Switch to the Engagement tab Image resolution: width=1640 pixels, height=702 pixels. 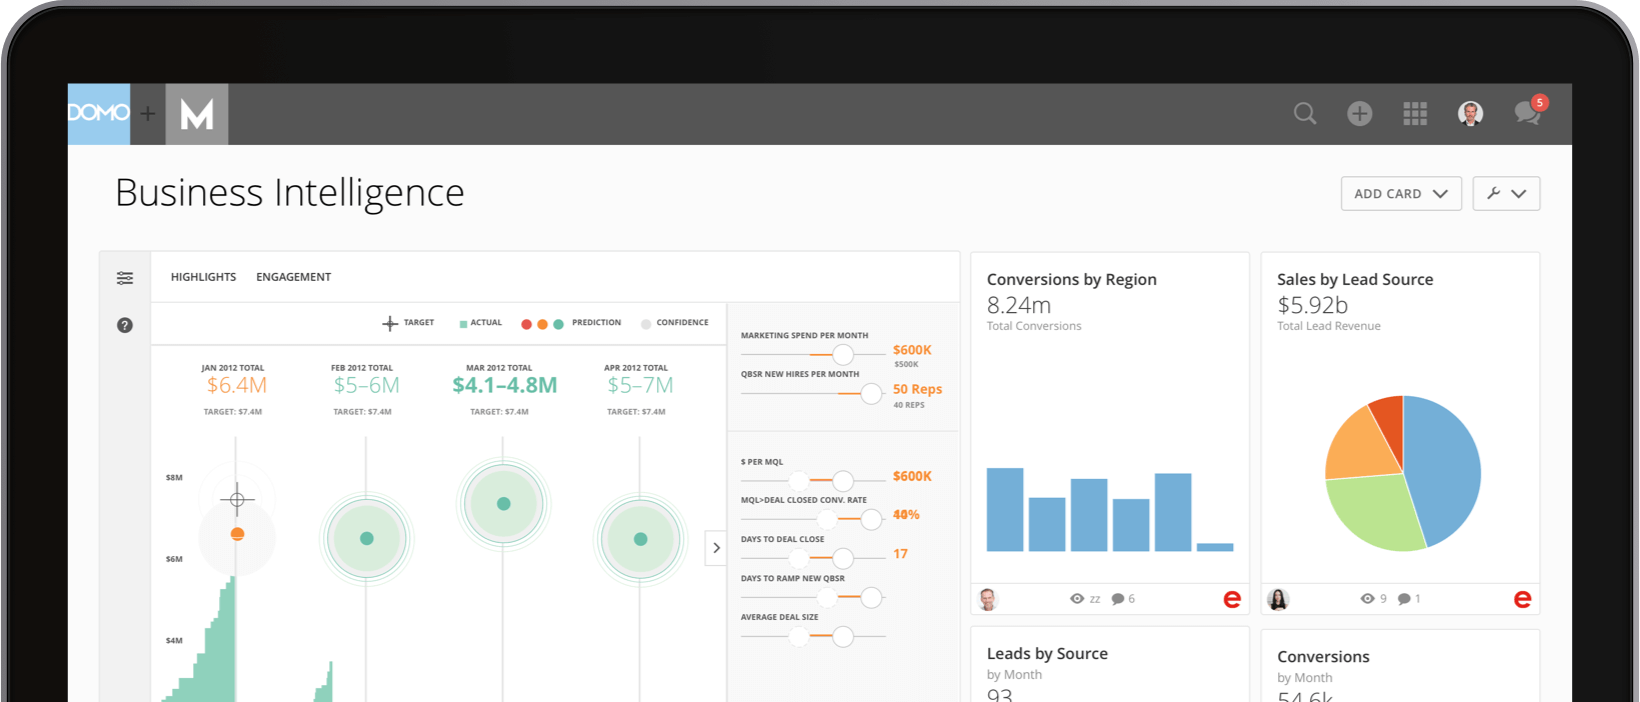[x=293, y=277]
